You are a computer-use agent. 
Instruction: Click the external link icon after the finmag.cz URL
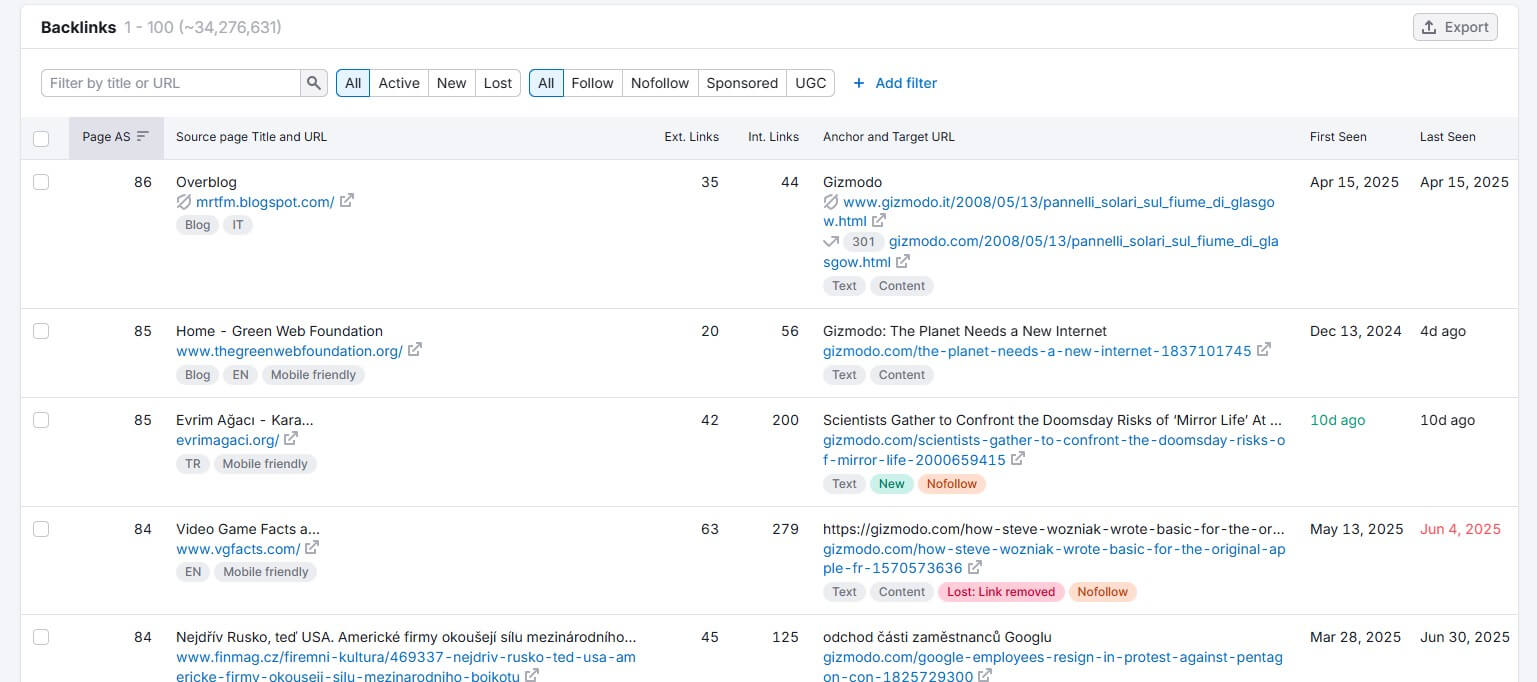click(x=533, y=674)
